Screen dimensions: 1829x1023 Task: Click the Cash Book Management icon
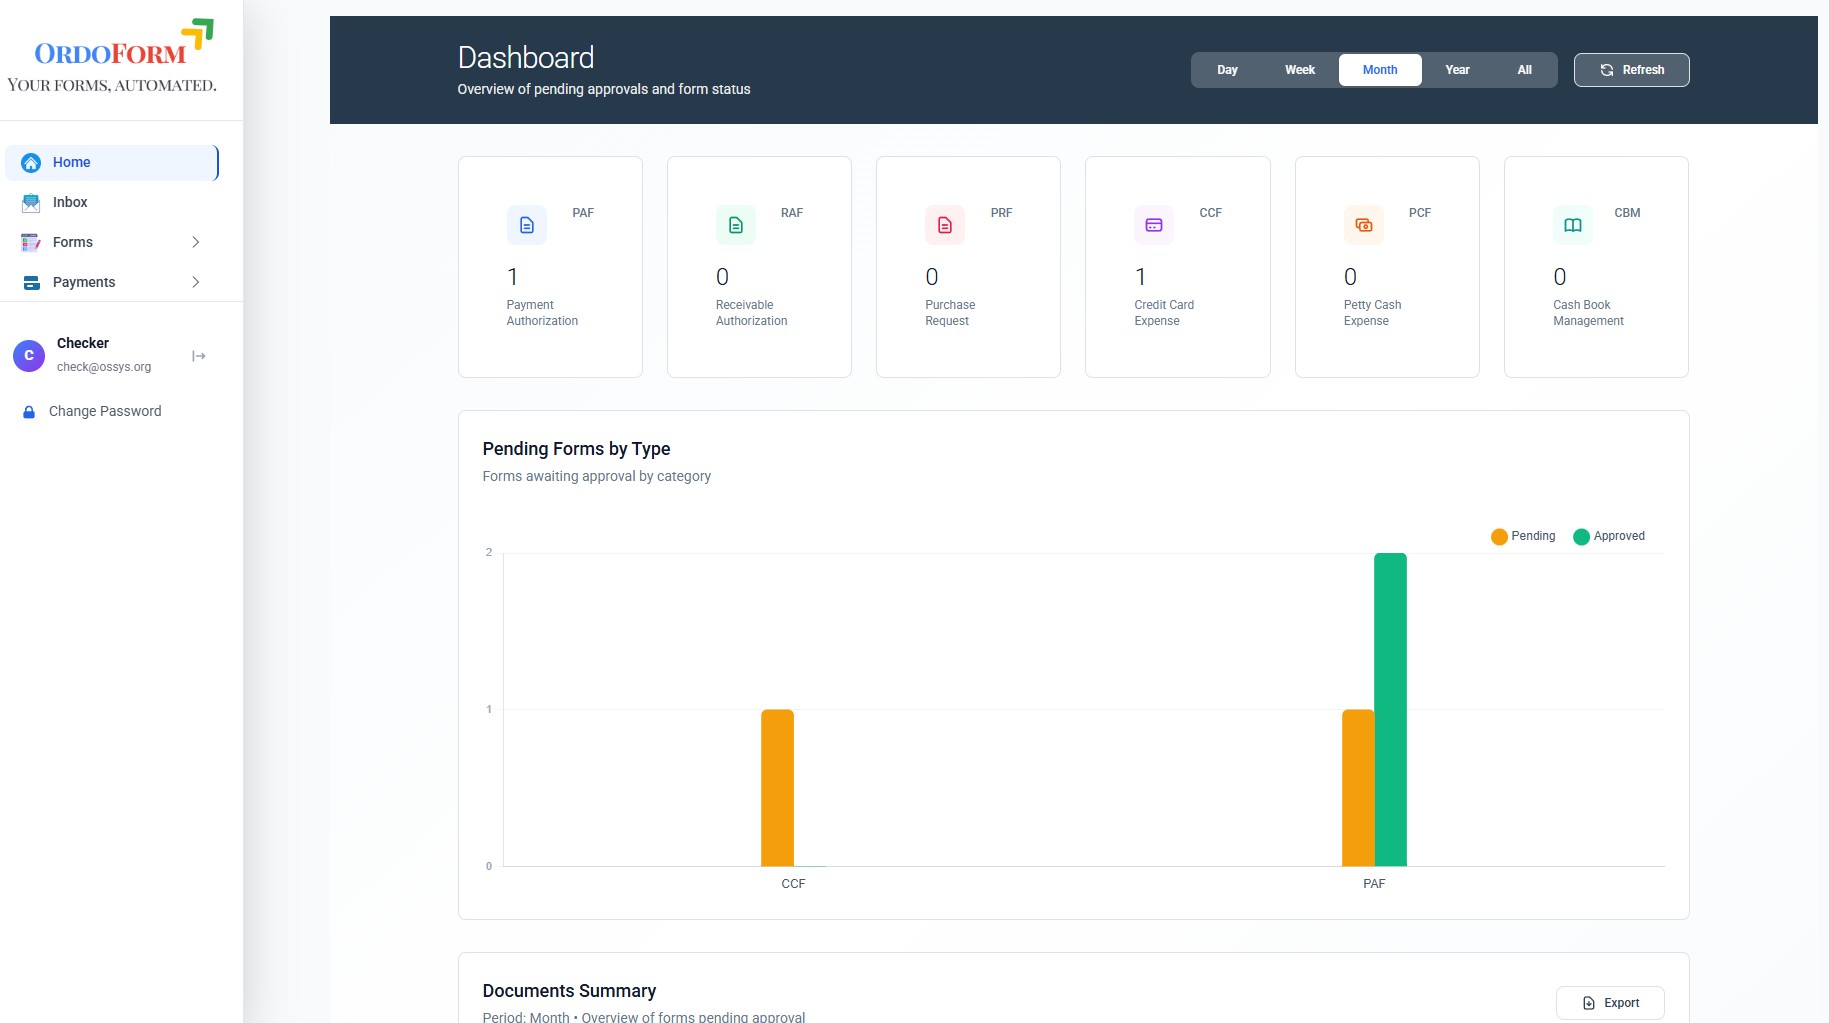click(1572, 225)
